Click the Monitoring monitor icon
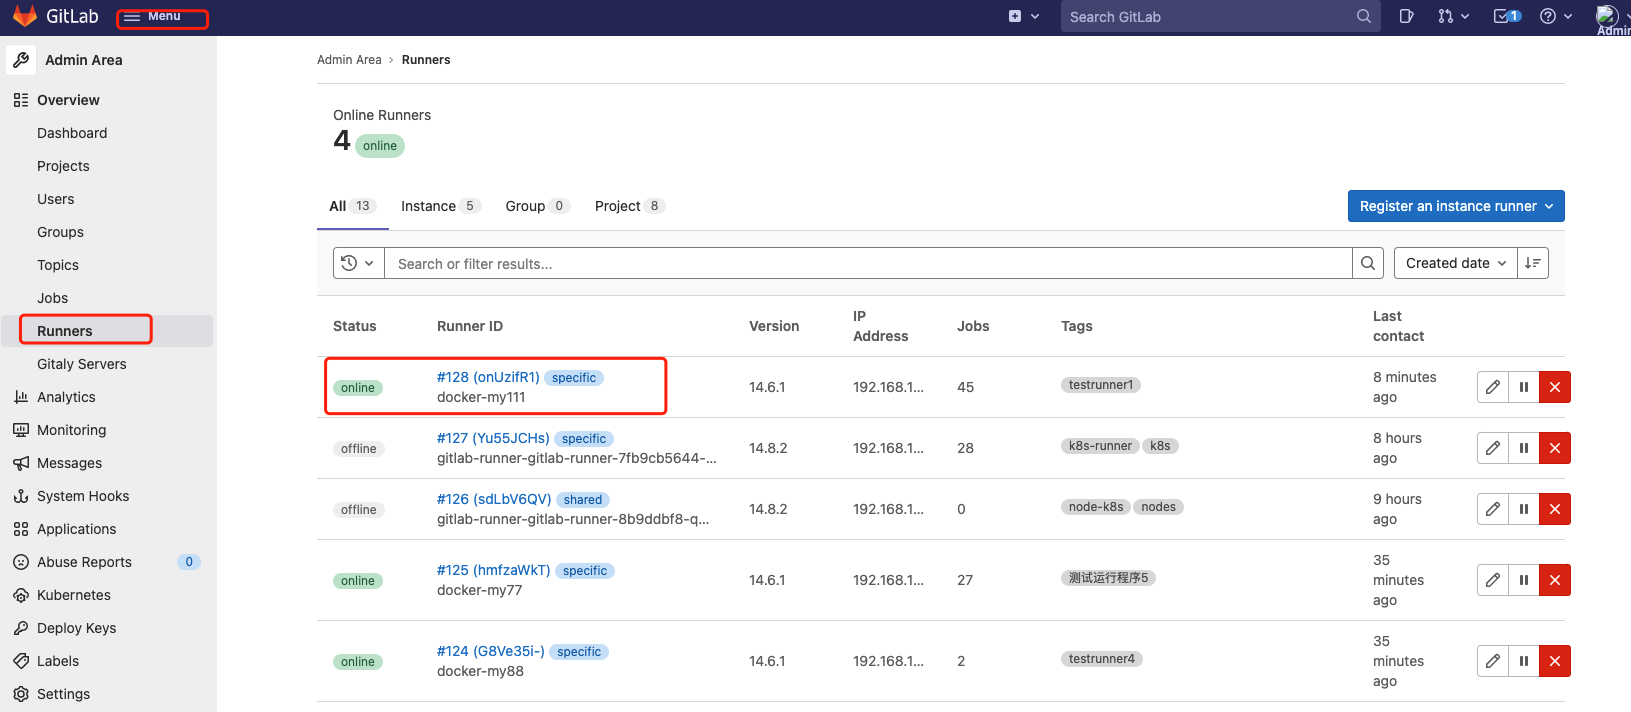1631x712 pixels. click(21, 430)
